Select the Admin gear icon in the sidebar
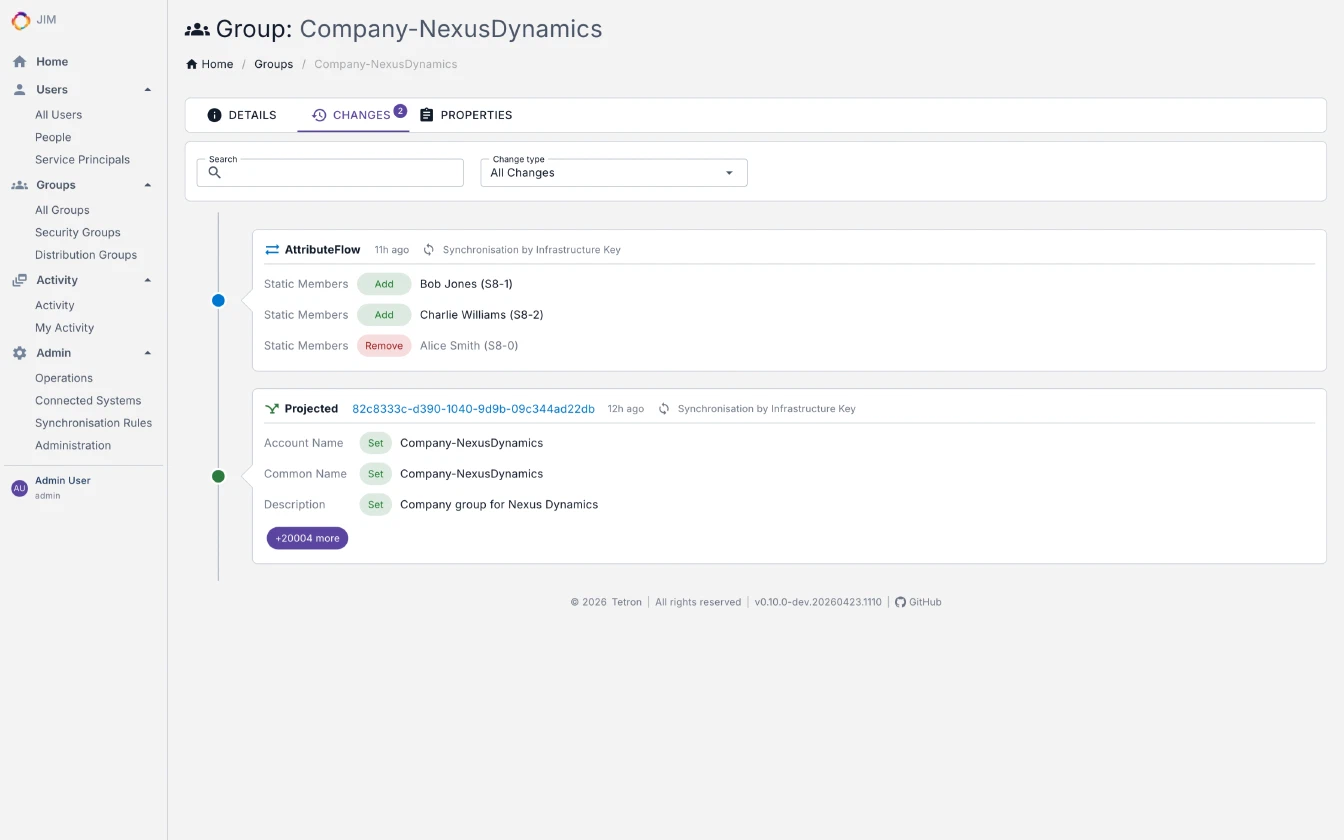The image size is (1344, 840). click(x=17, y=352)
